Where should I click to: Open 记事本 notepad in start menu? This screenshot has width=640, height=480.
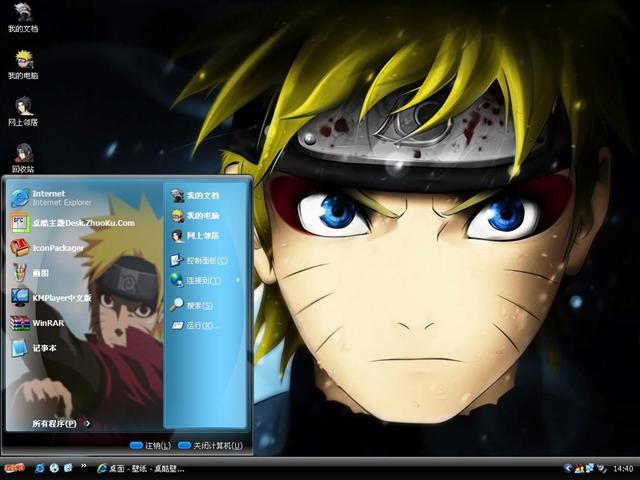point(33,348)
